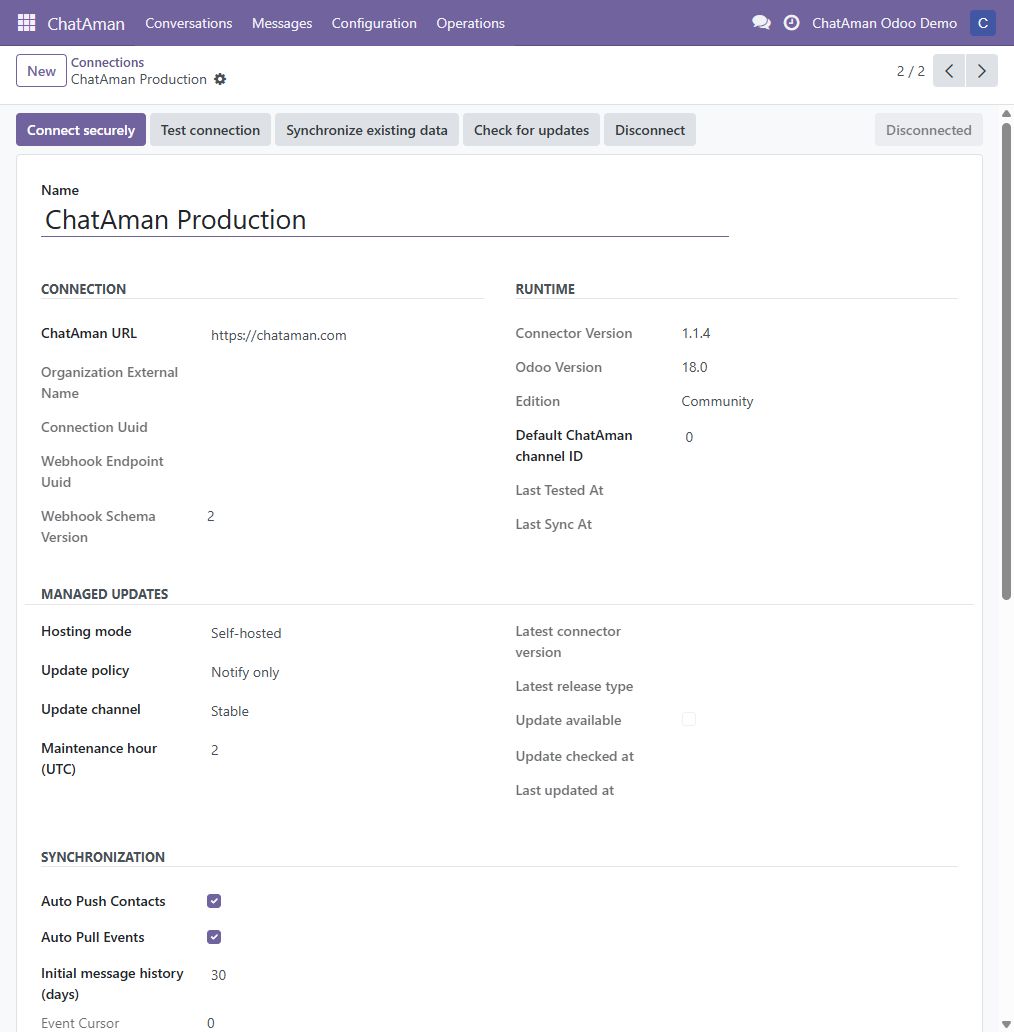The height and width of the screenshot is (1032, 1014).
Task: Edit the ChatAman URL field
Action: coord(345,335)
